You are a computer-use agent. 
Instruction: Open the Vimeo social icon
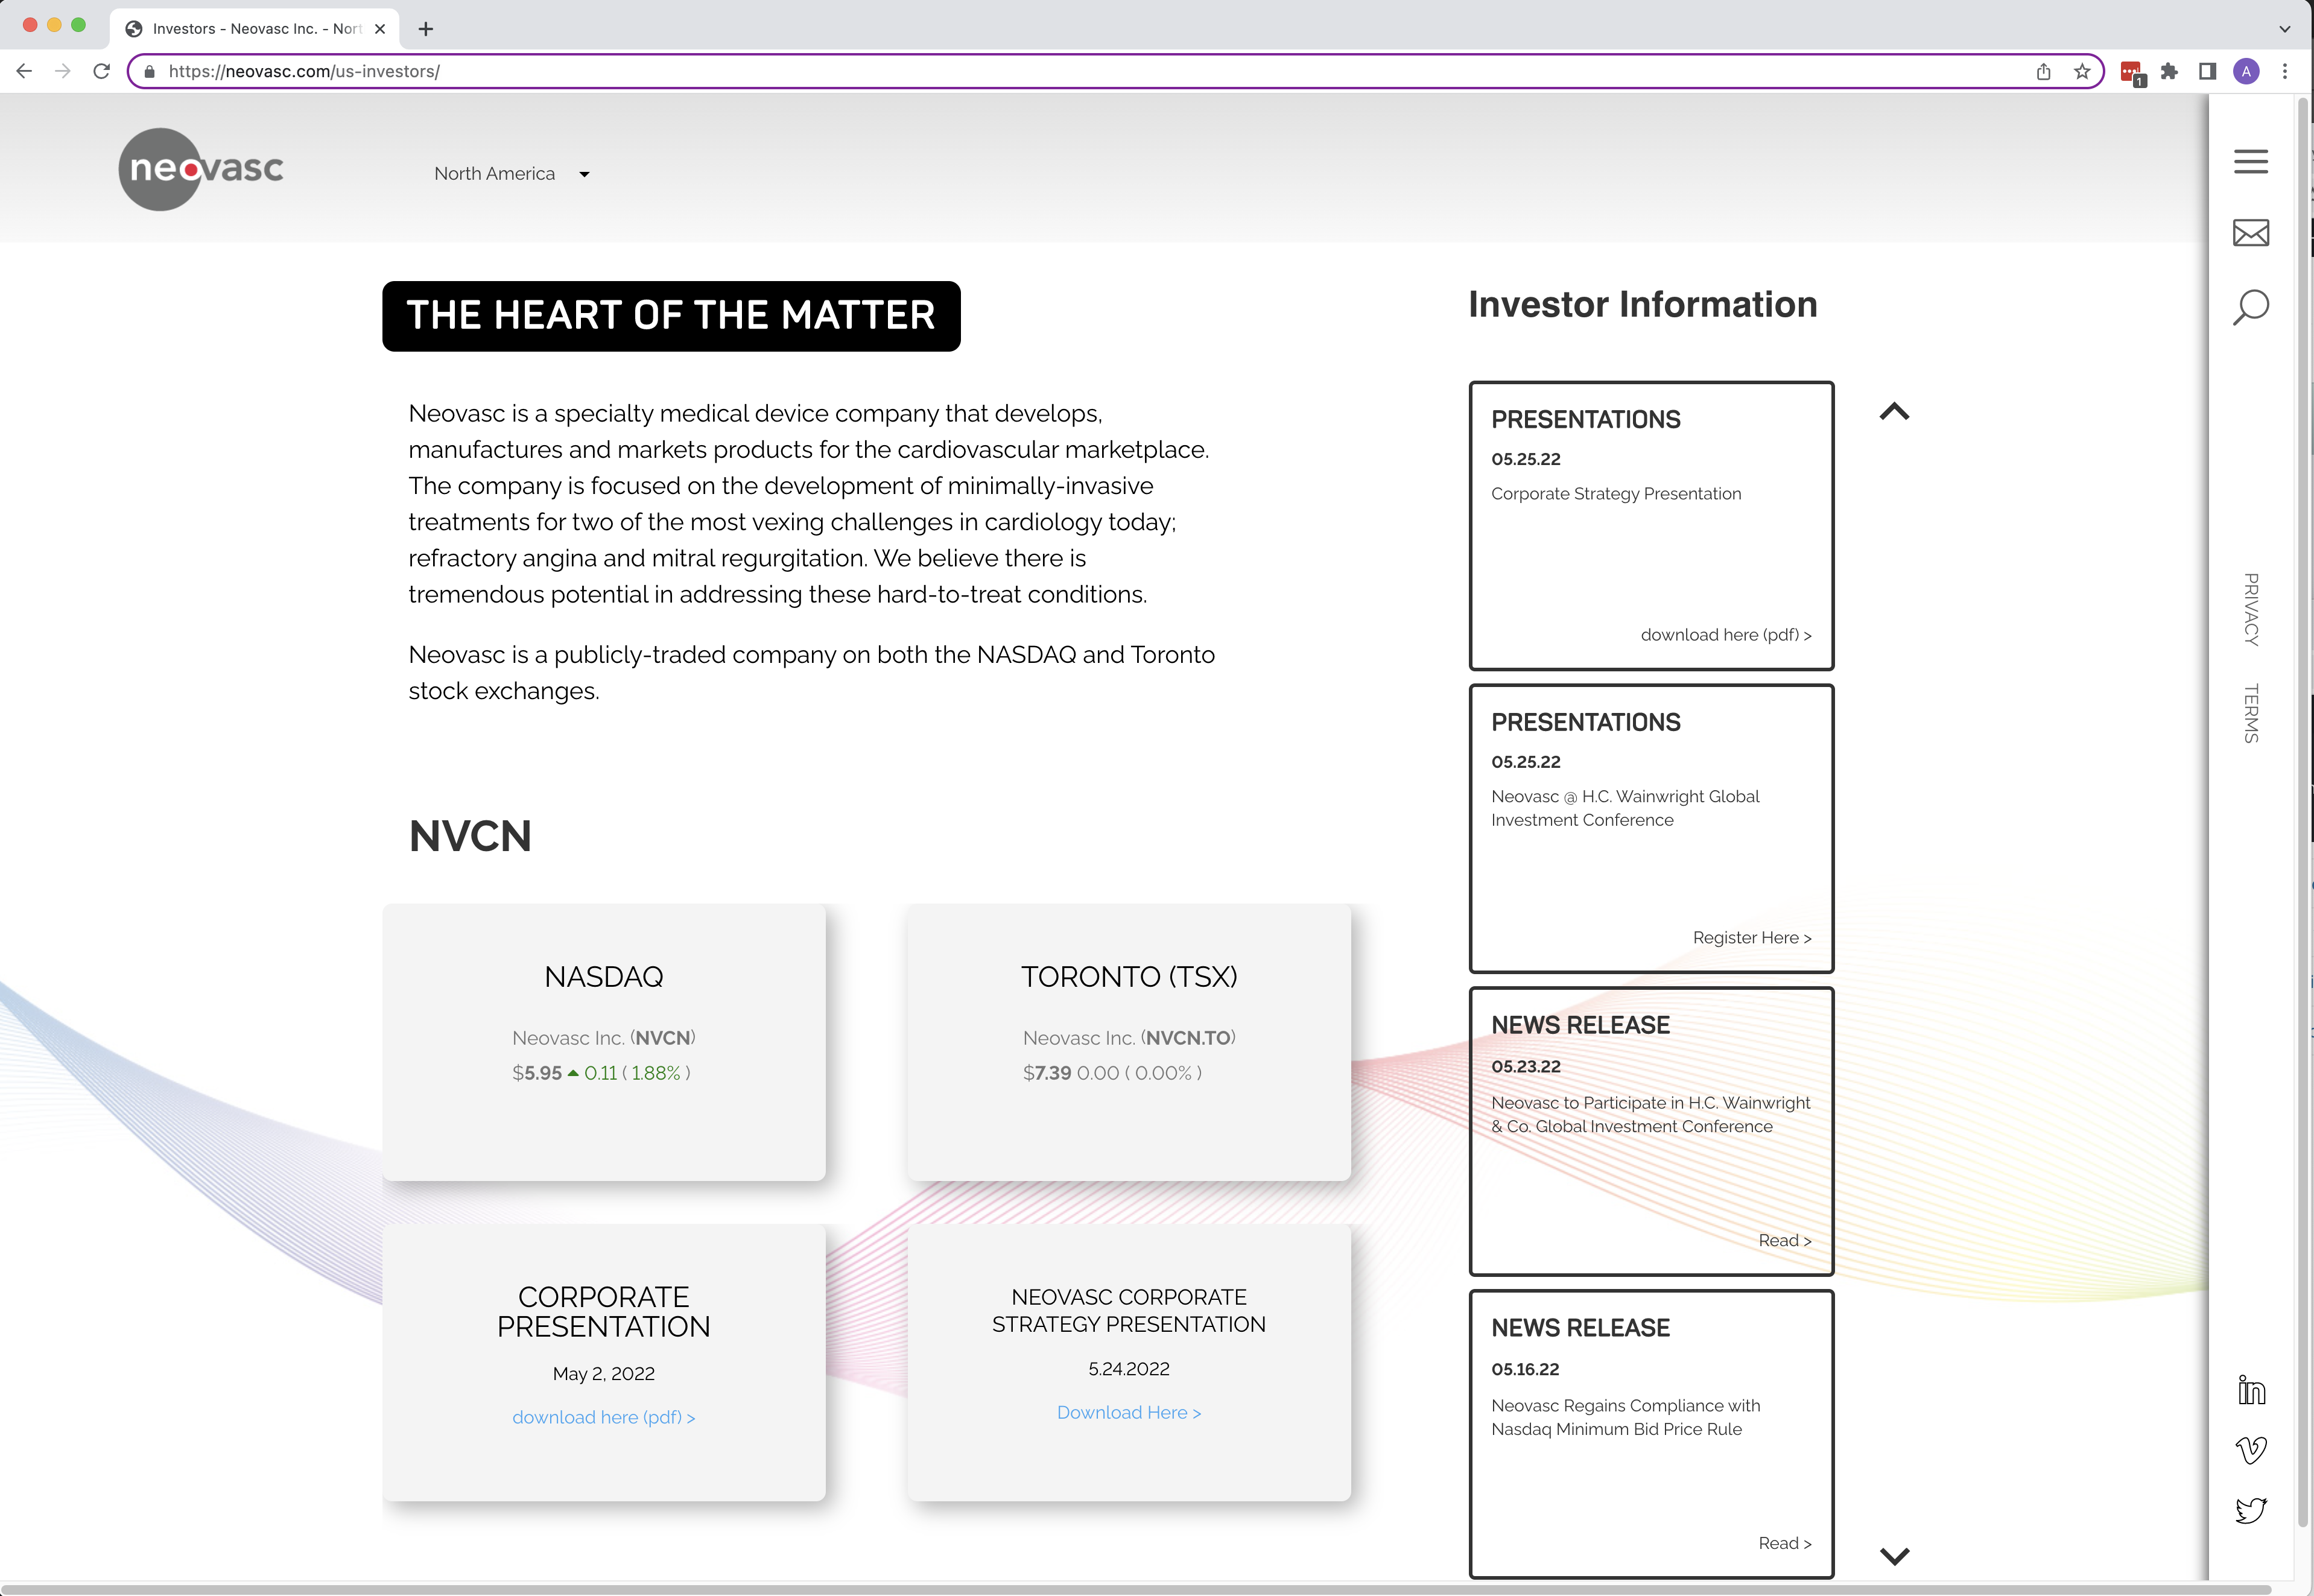tap(2251, 1450)
